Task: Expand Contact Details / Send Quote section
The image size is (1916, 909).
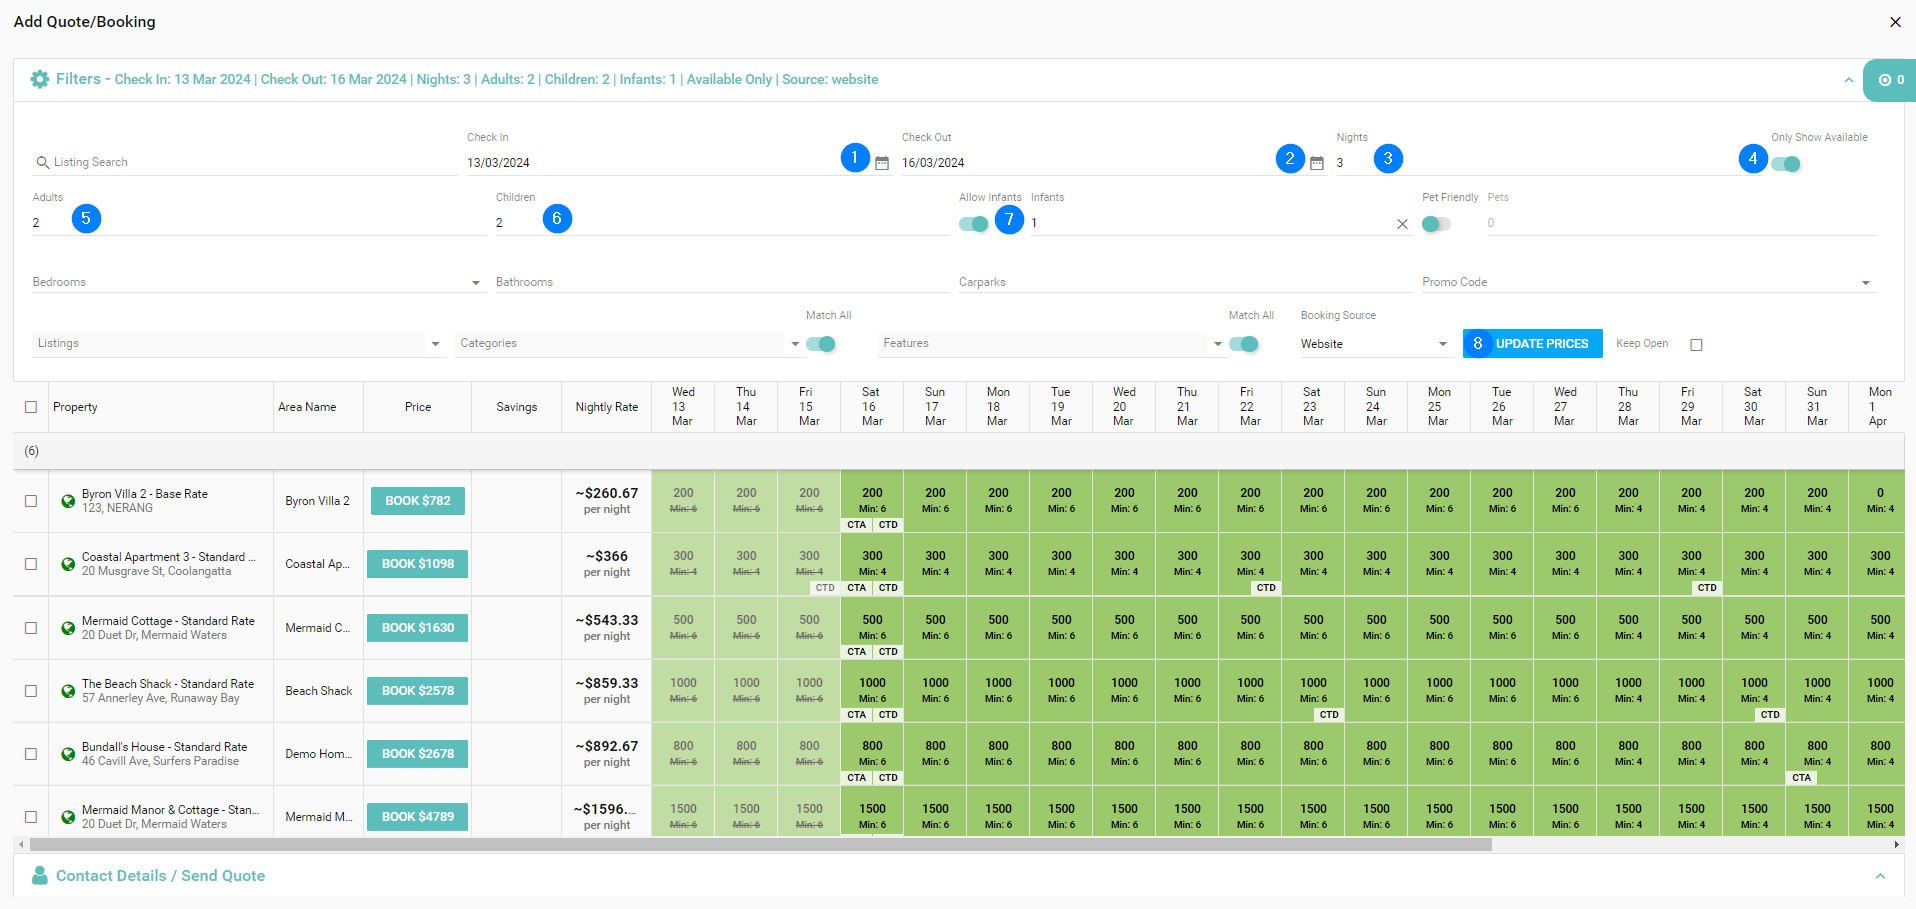Action: [1880, 876]
